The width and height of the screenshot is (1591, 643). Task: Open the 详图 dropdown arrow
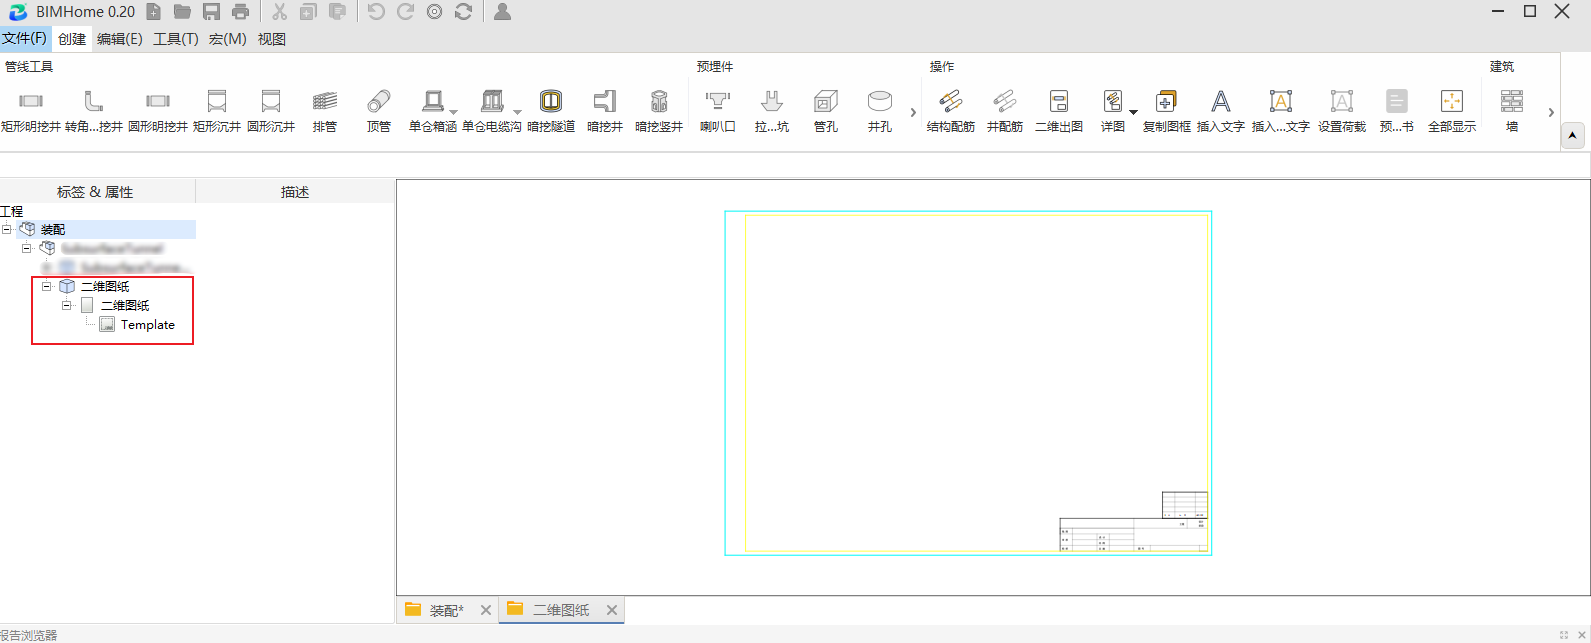pos(1133,112)
